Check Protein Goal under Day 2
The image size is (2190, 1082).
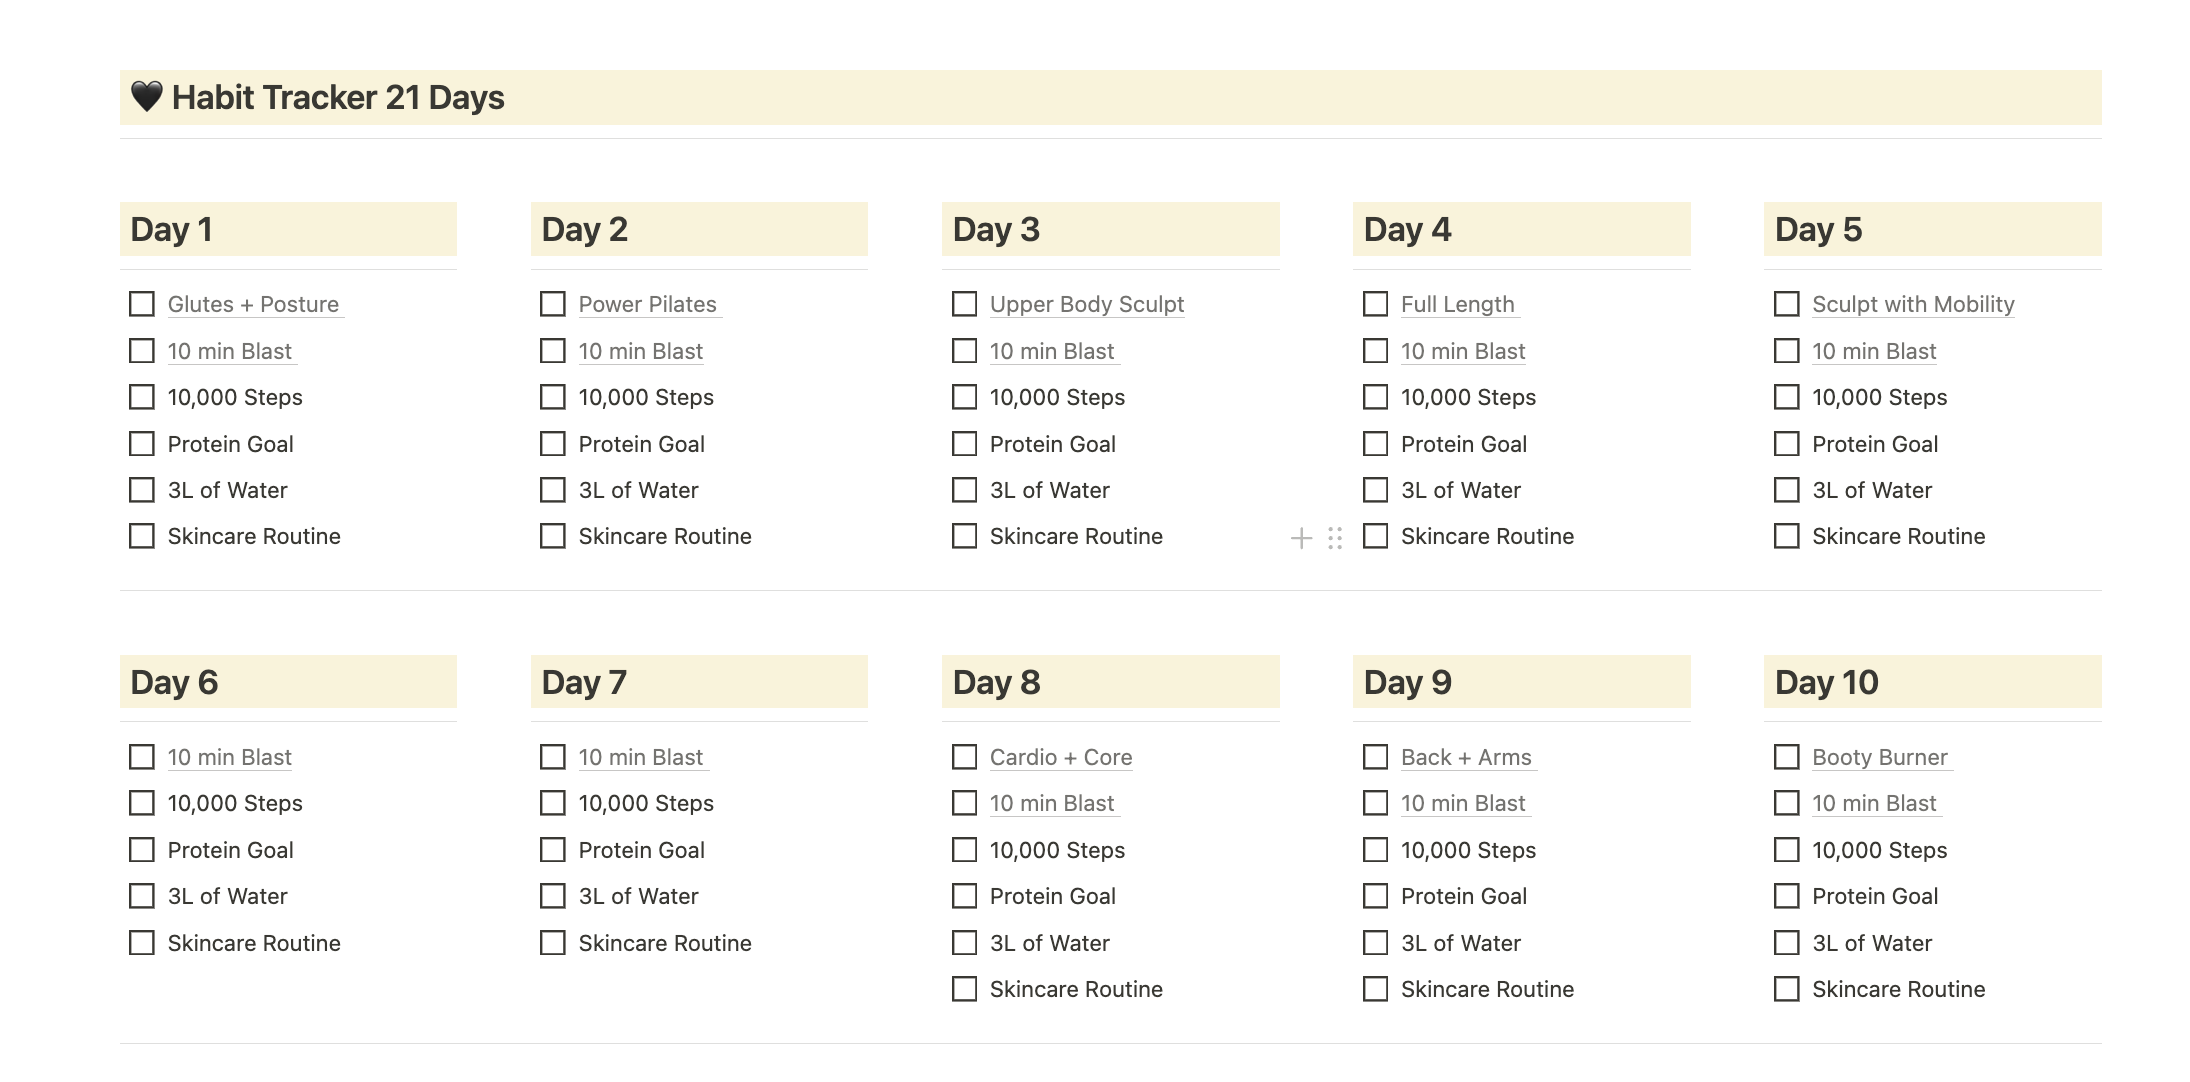[x=552, y=443]
